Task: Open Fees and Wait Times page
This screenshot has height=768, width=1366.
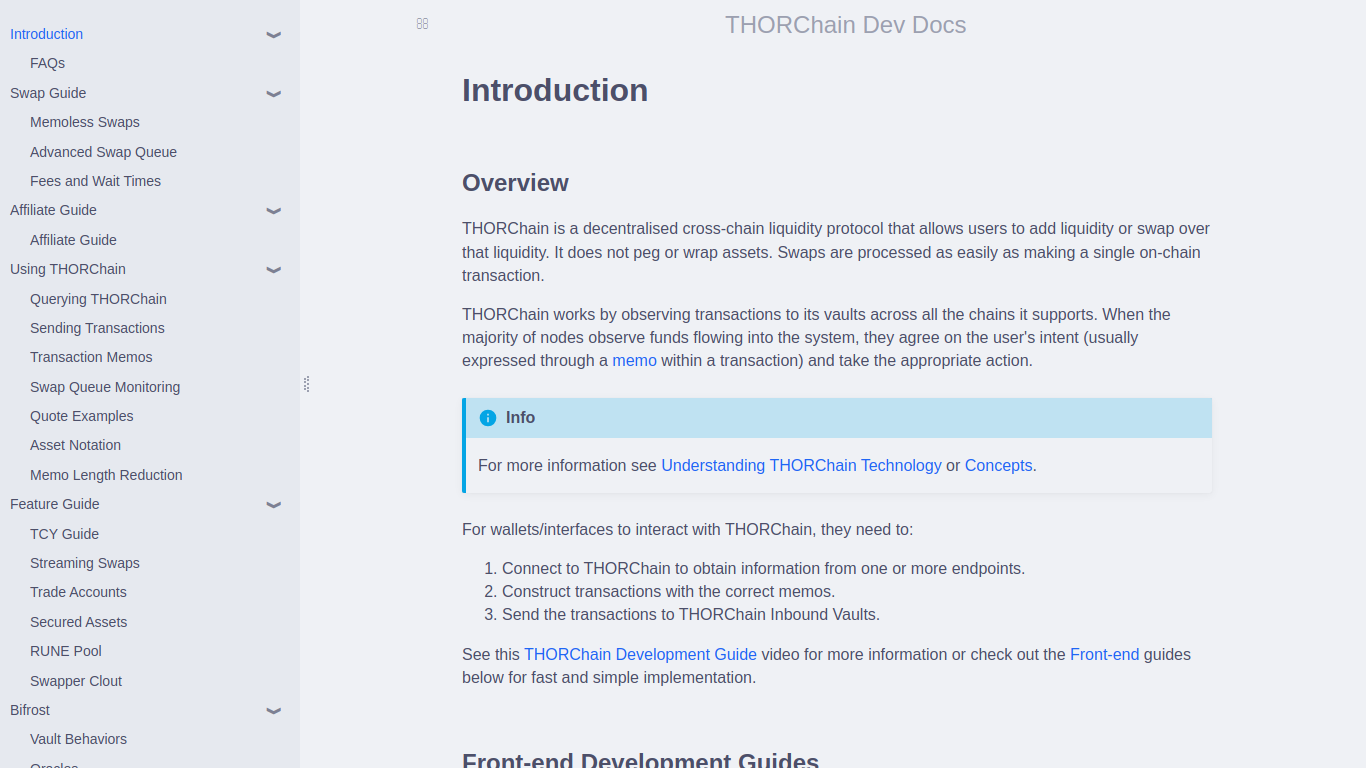Action: (95, 181)
